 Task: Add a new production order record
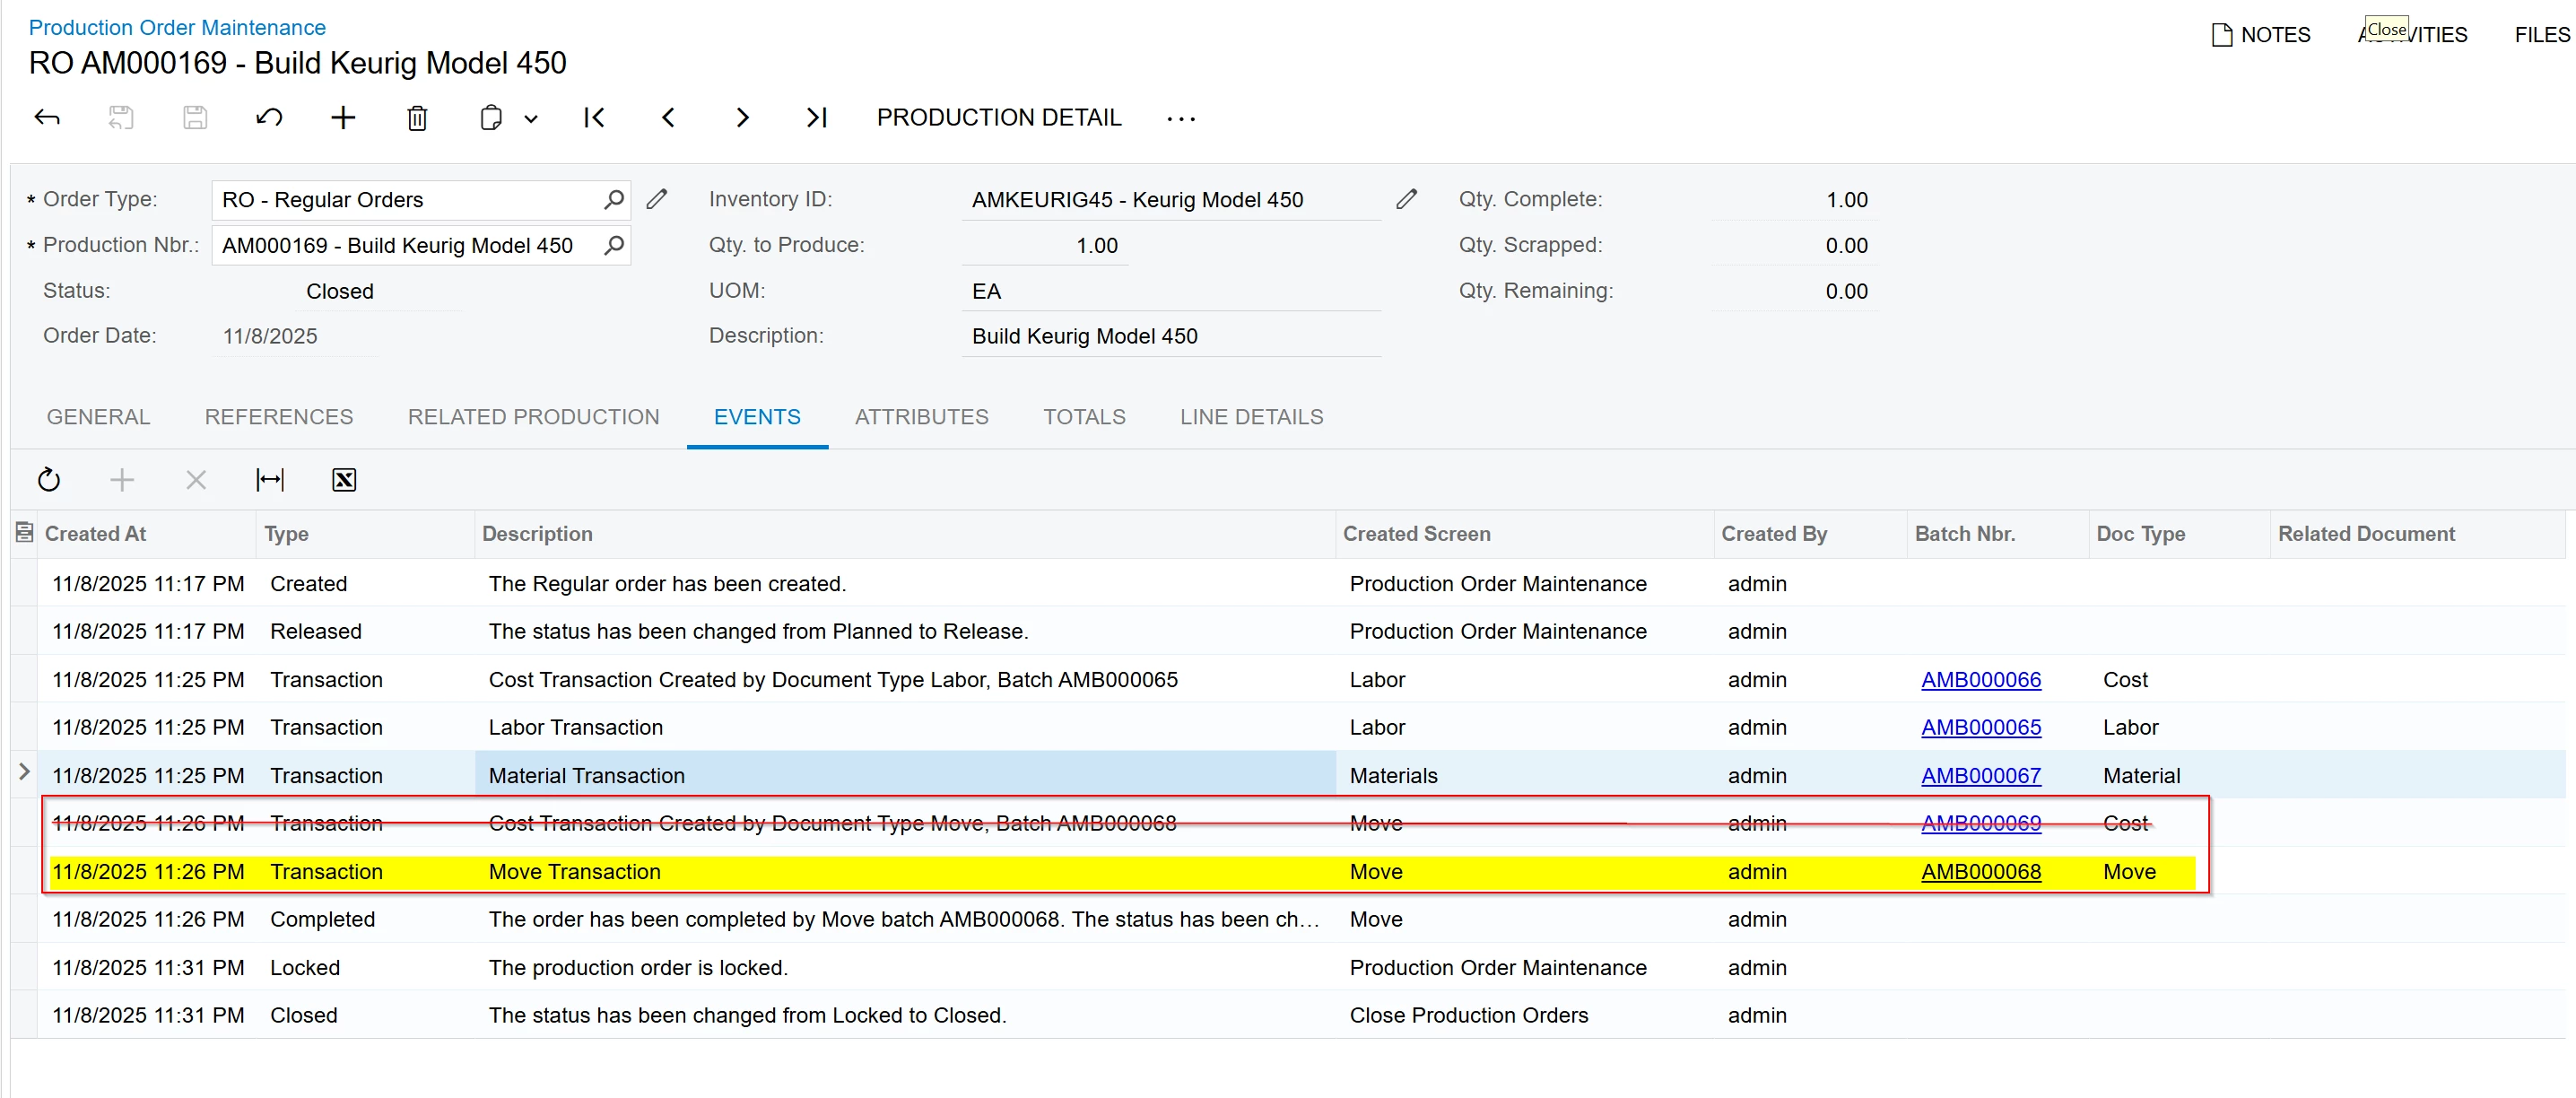coord(343,118)
